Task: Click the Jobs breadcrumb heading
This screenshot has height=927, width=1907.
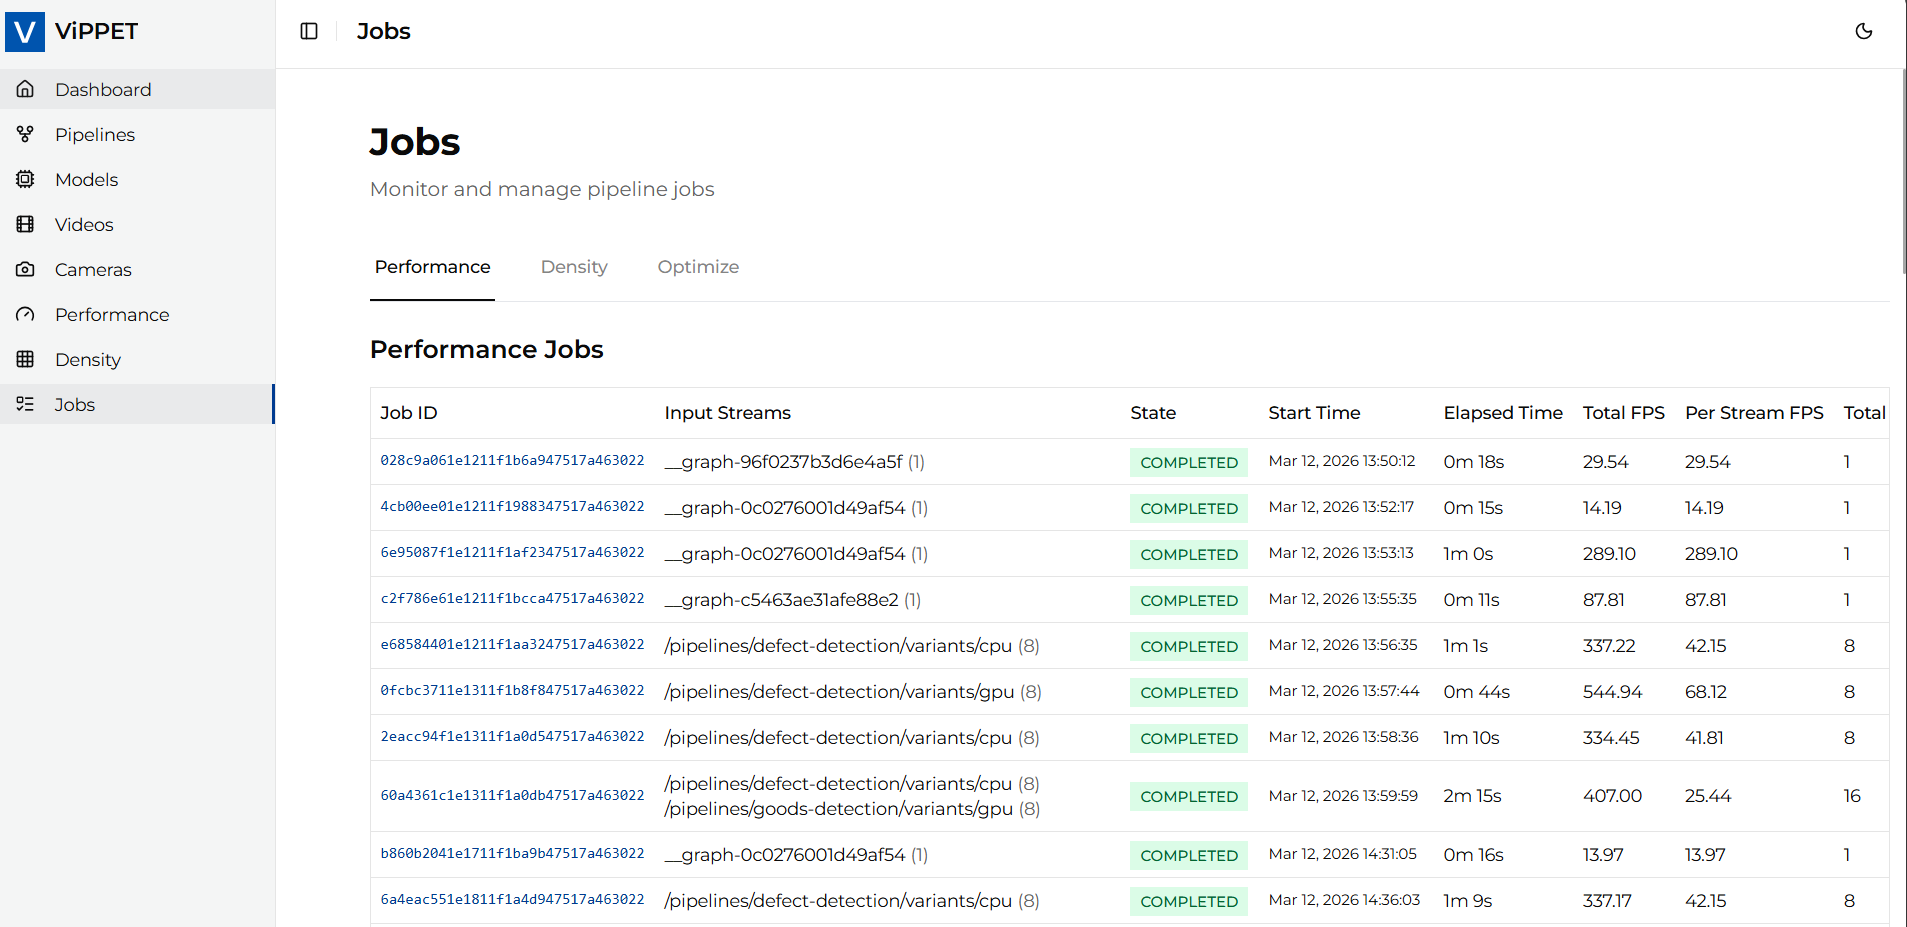Action: 382,31
